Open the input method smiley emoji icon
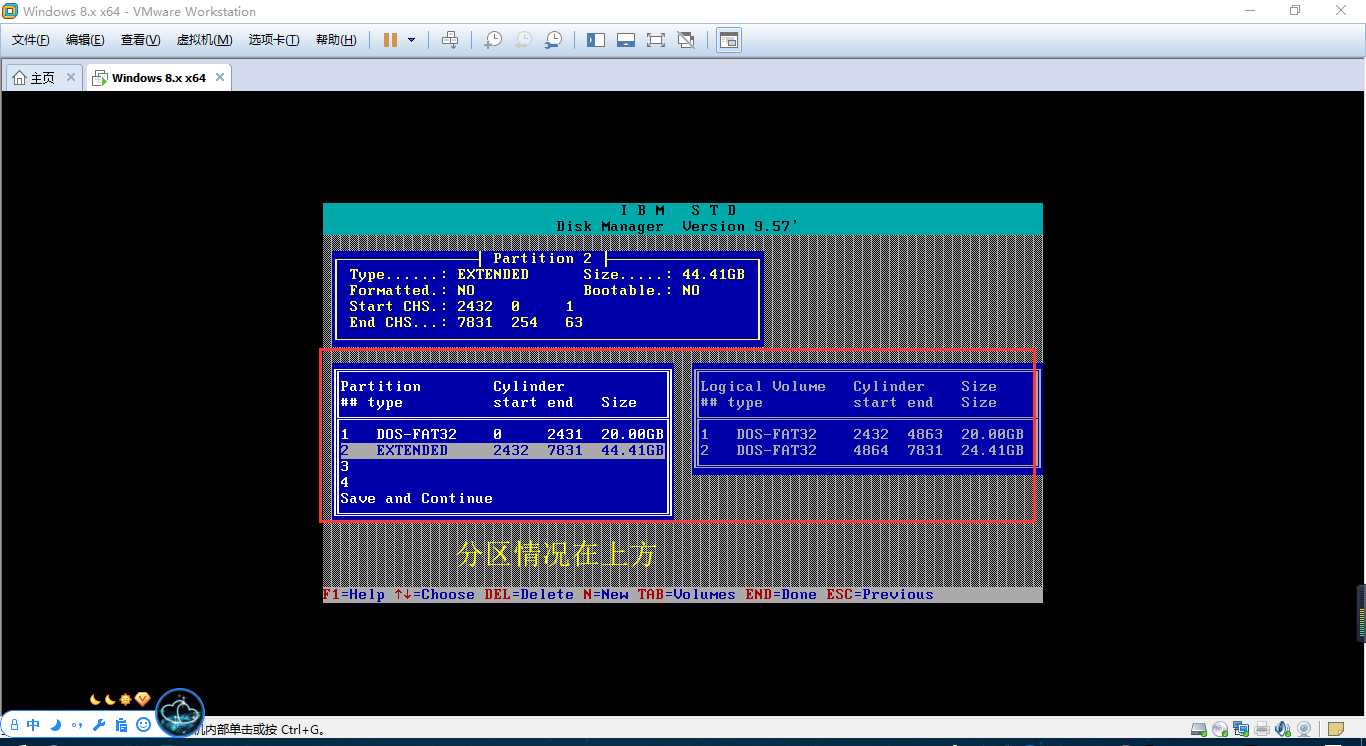1366x746 pixels. point(143,725)
